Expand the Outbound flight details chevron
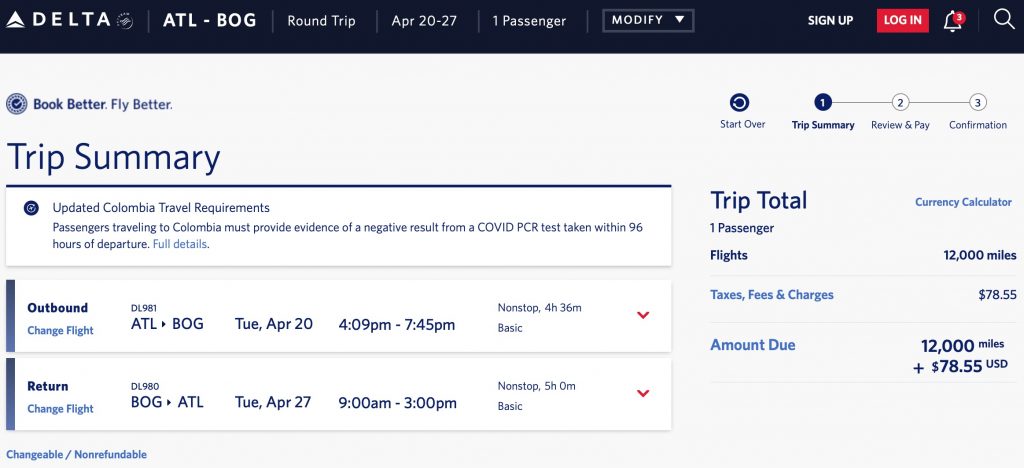 point(643,315)
